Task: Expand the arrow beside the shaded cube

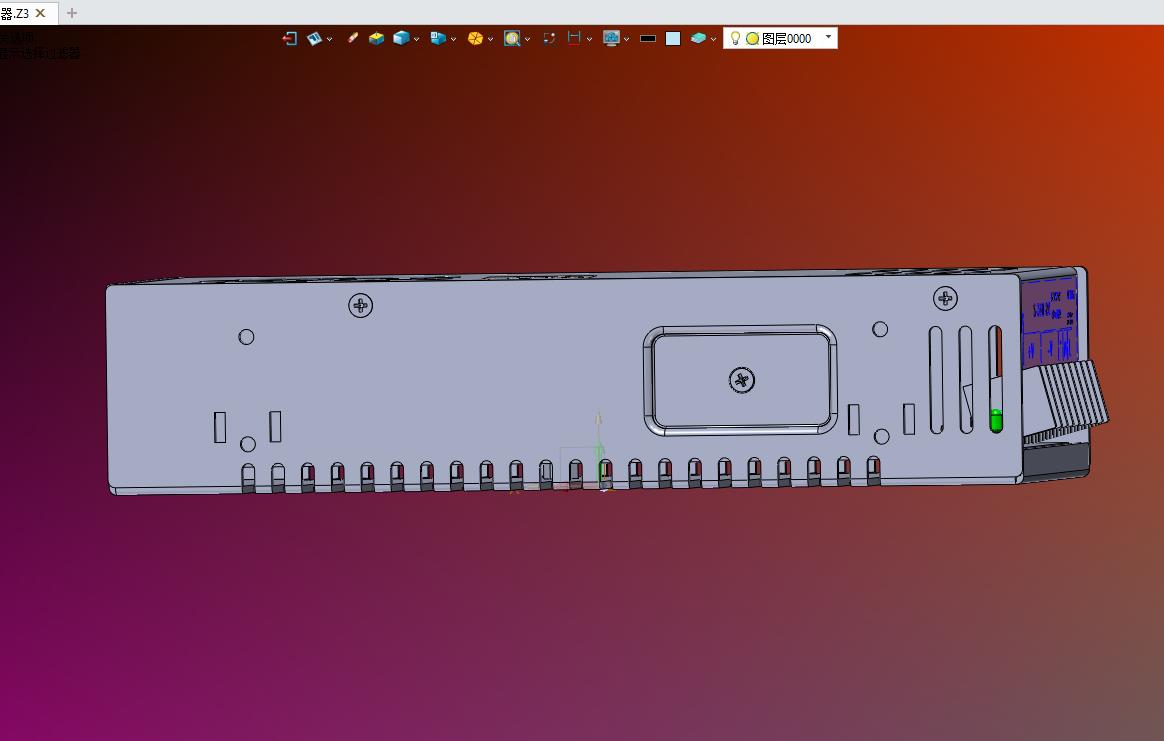Action: pyautogui.click(x=416, y=39)
